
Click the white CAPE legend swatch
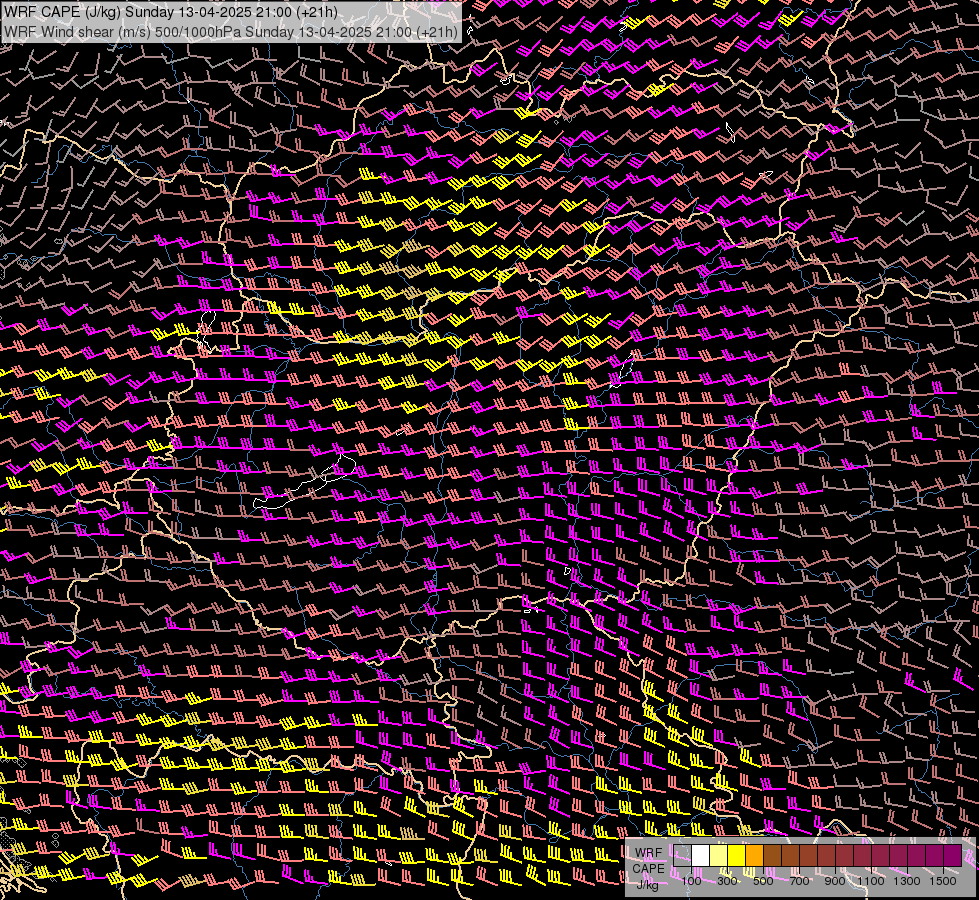(x=701, y=855)
